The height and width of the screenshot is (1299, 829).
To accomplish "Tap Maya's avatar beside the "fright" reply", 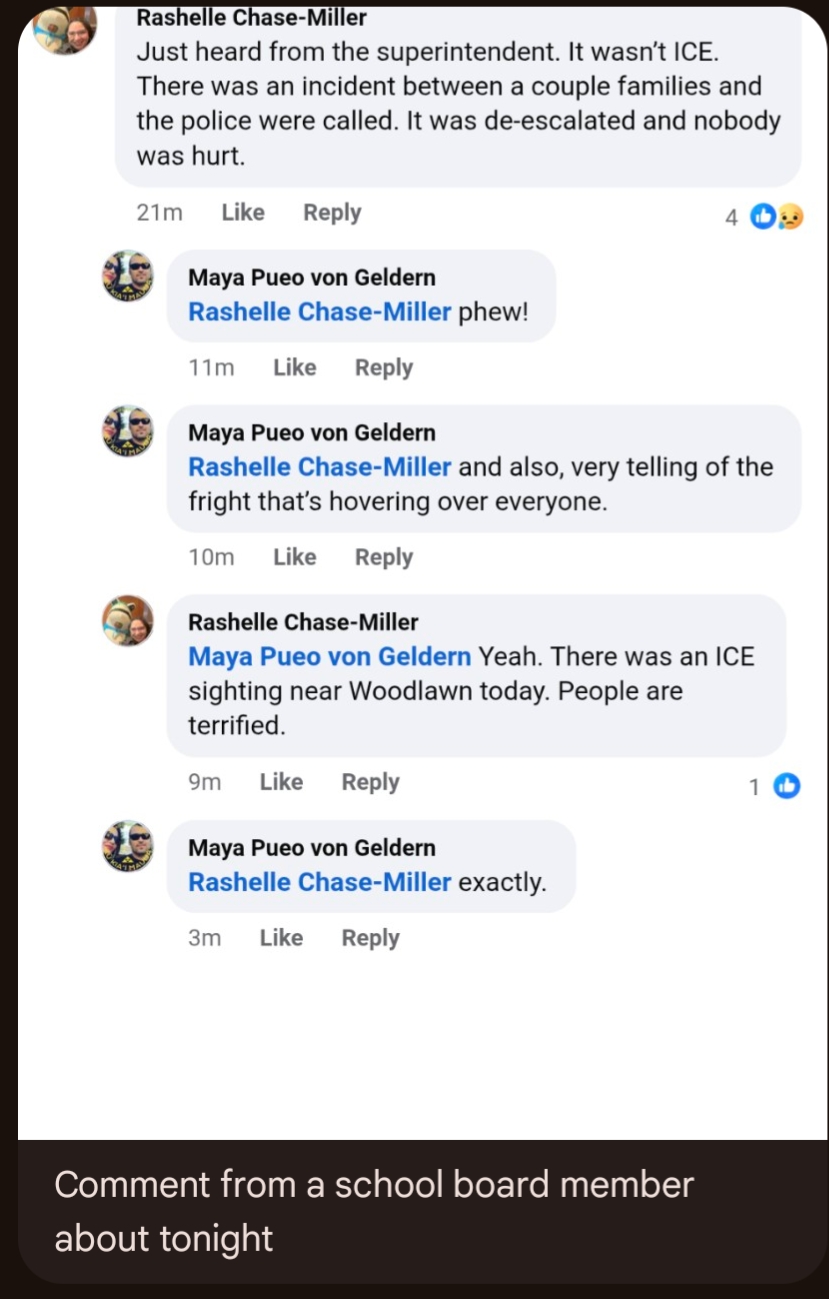I will 128,431.
